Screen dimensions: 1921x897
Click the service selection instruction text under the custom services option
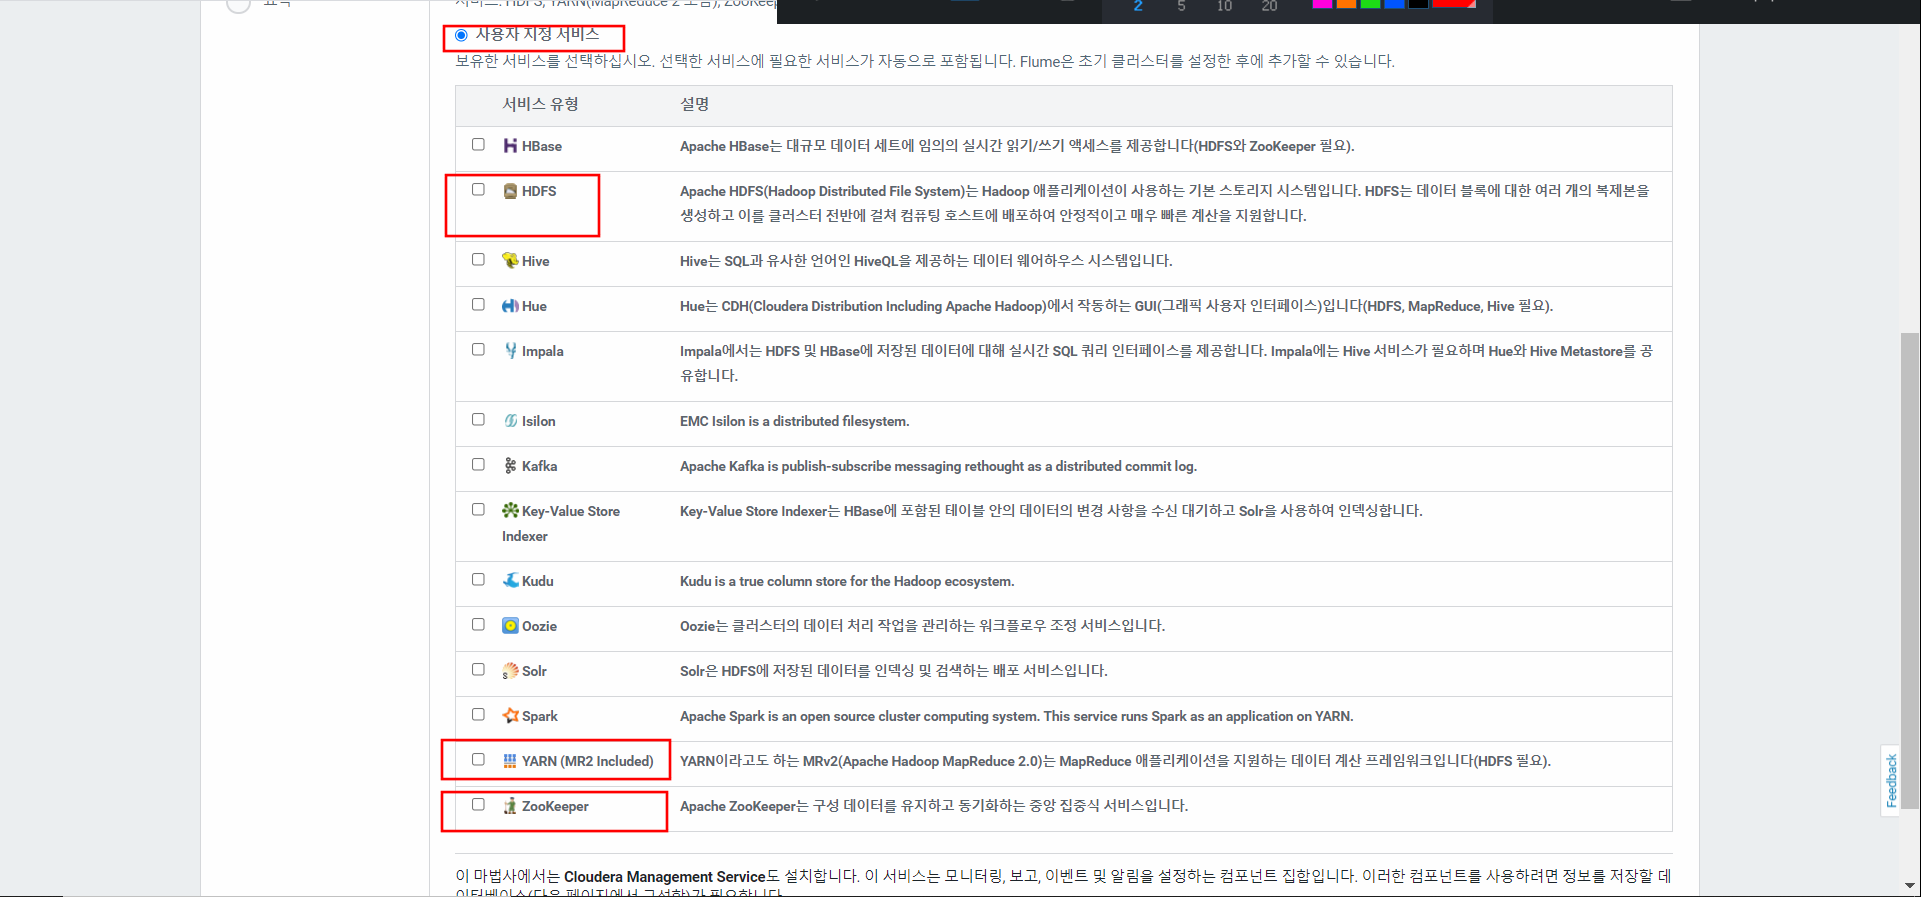tap(925, 61)
